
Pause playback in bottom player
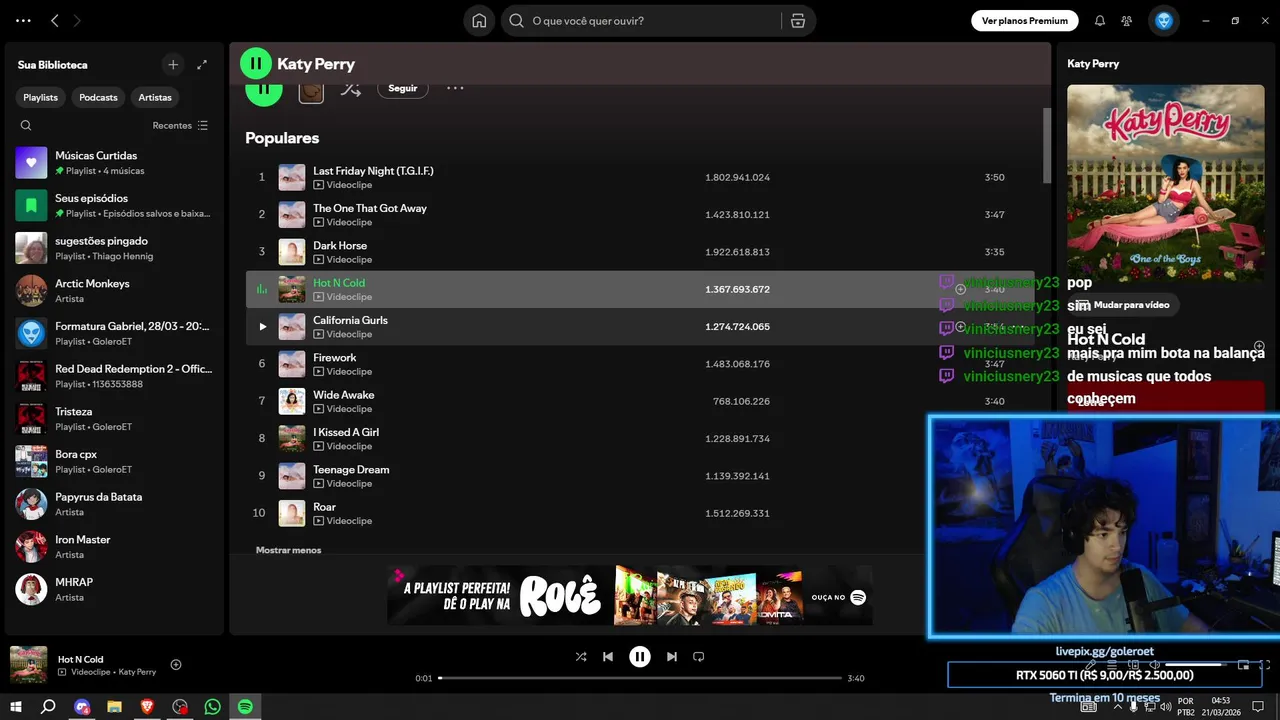point(640,657)
